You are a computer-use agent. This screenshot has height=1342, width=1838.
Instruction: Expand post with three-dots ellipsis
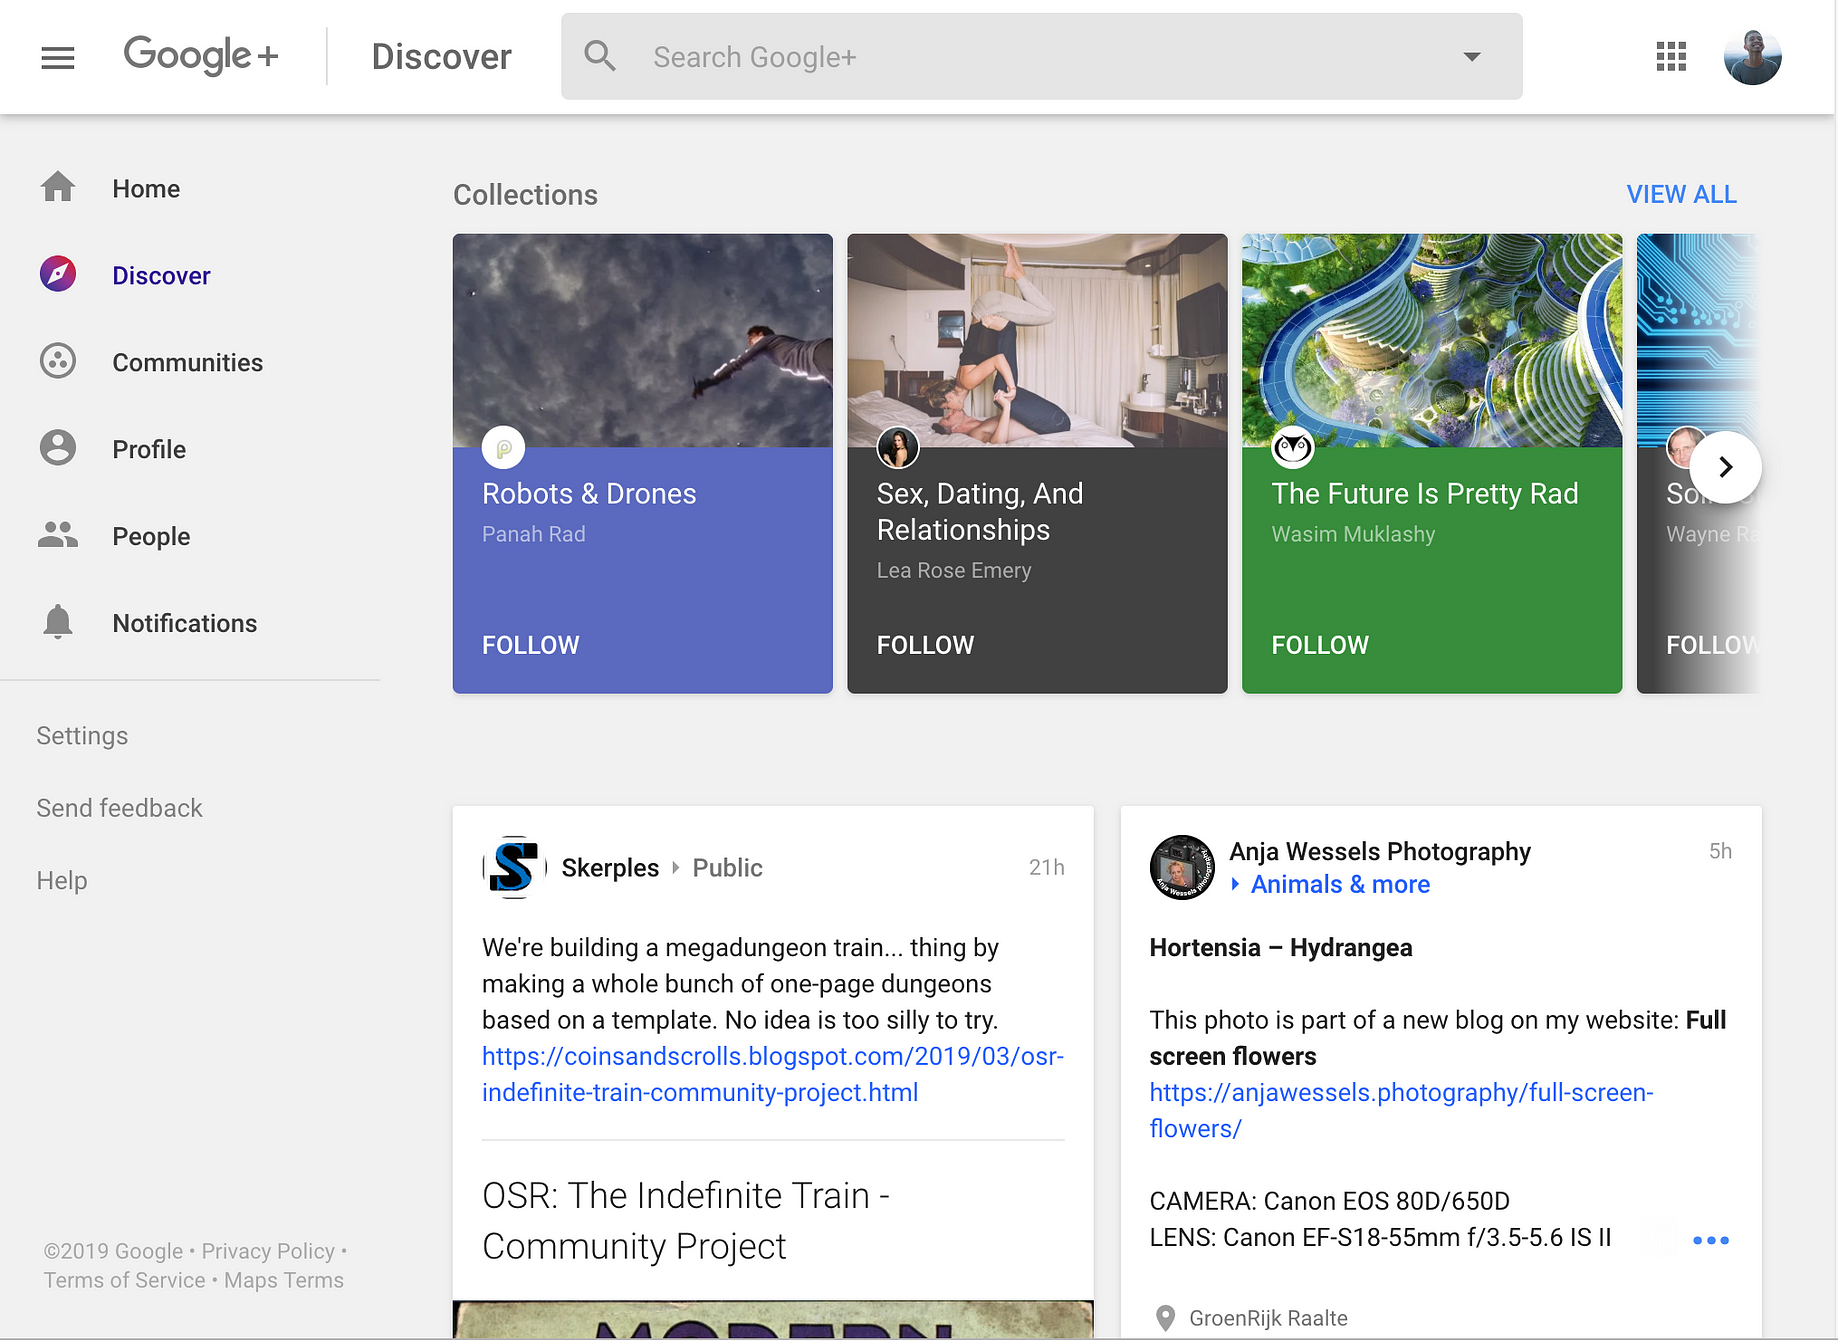tap(1711, 1240)
